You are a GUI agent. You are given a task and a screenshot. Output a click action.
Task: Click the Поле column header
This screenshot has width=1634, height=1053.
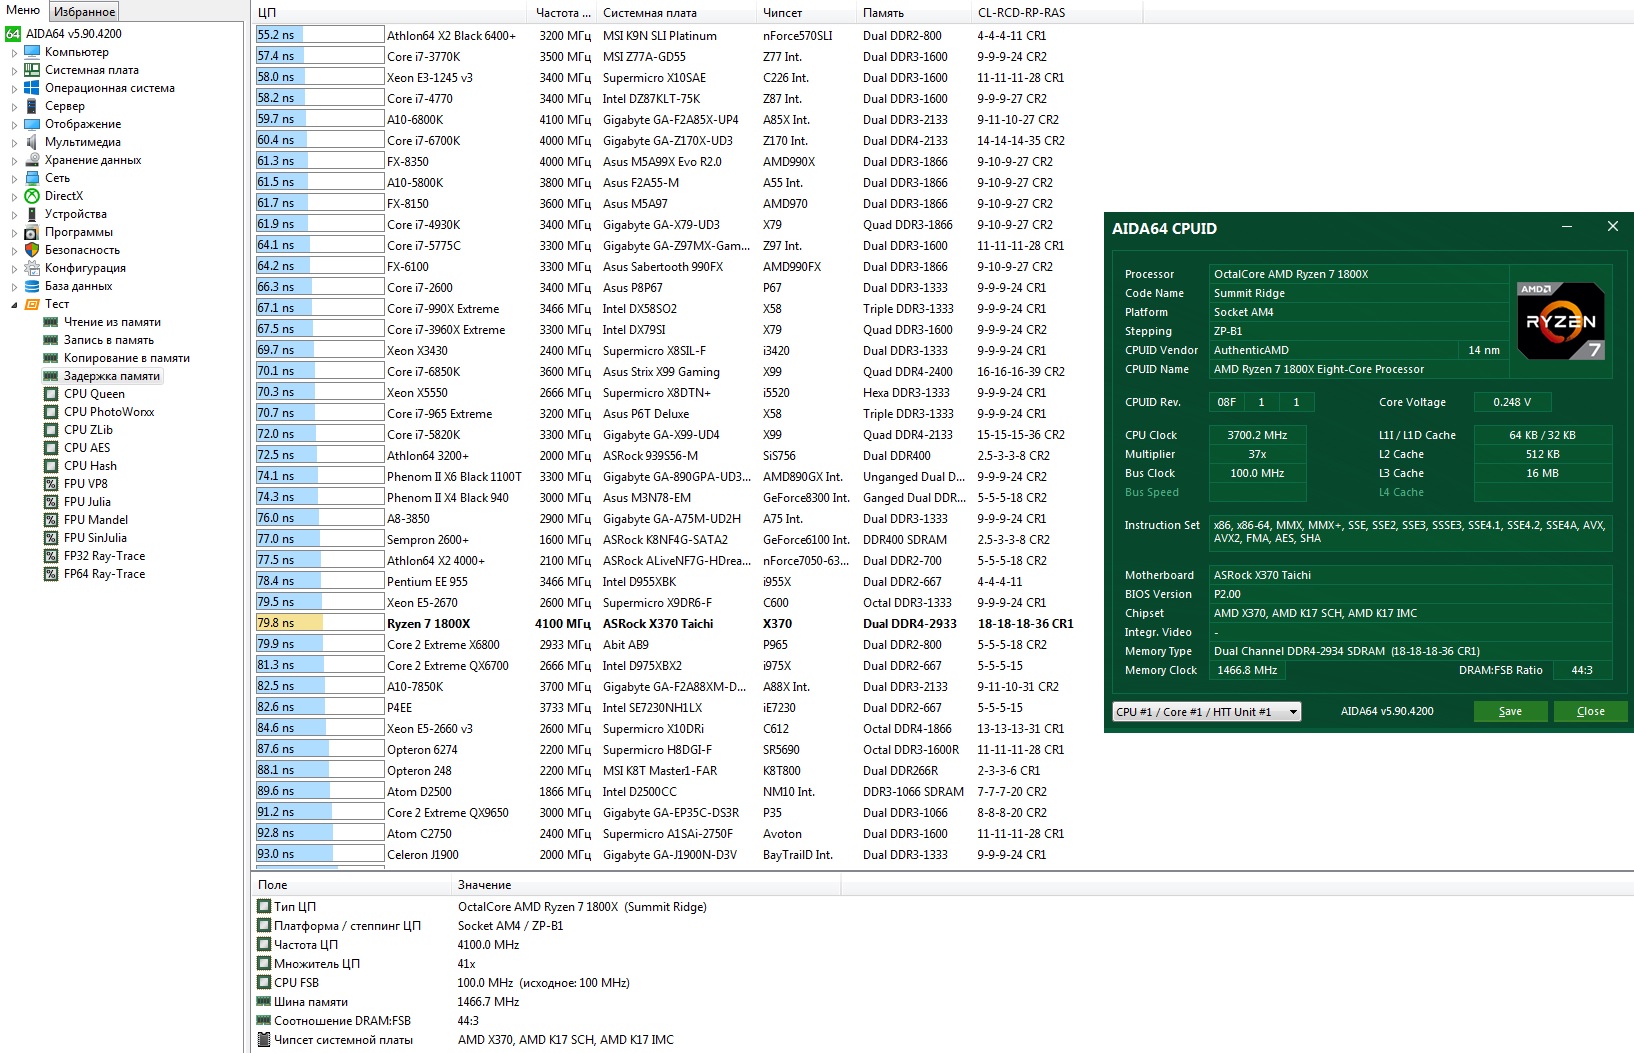(351, 885)
